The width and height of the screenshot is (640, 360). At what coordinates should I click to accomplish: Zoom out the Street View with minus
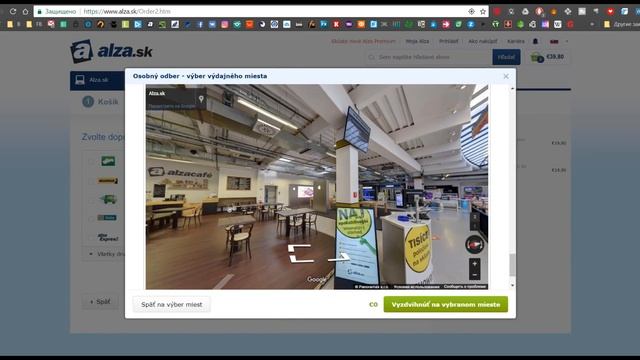point(474,275)
